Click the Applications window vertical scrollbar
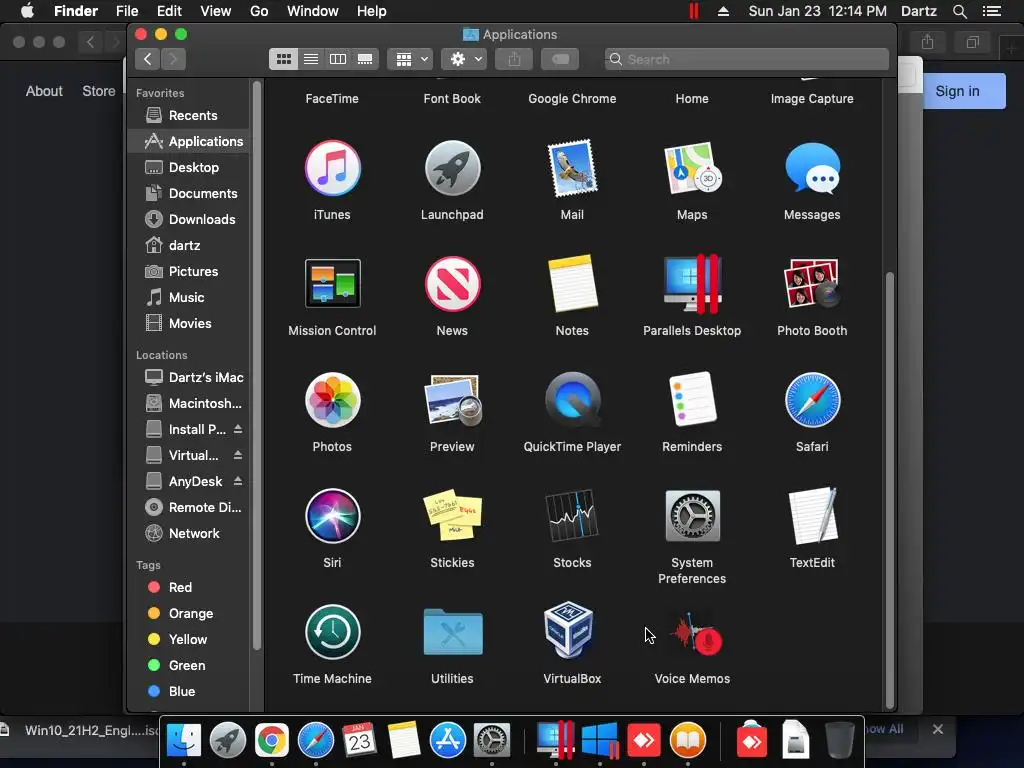Image resolution: width=1024 pixels, height=768 pixels. click(x=889, y=490)
